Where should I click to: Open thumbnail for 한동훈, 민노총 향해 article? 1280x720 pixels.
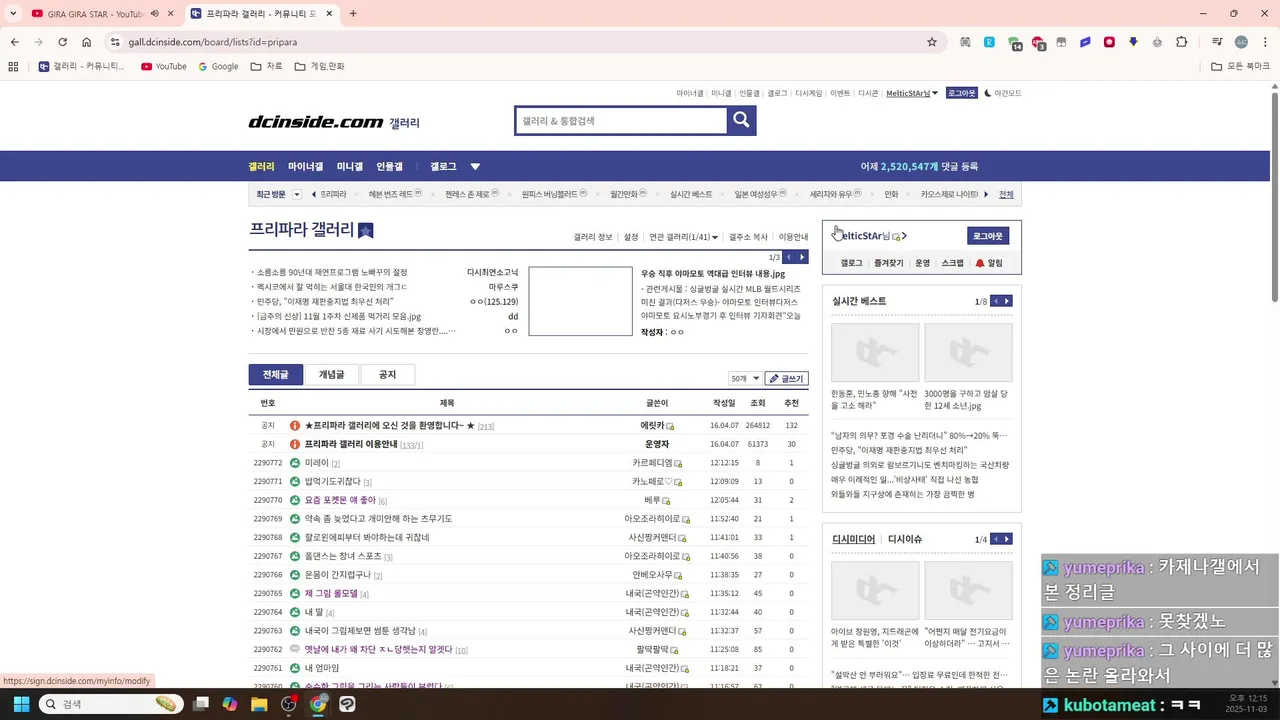click(x=875, y=352)
